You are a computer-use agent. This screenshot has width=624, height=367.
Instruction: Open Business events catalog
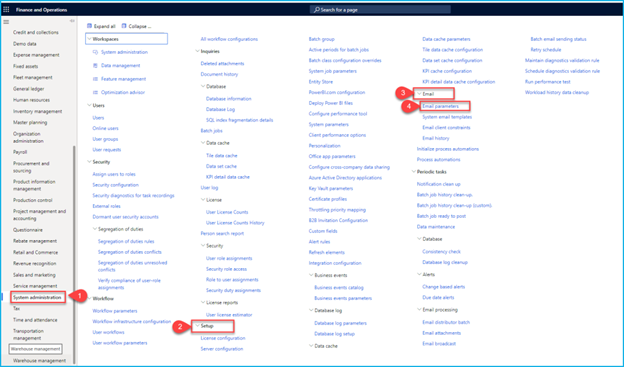click(339, 287)
